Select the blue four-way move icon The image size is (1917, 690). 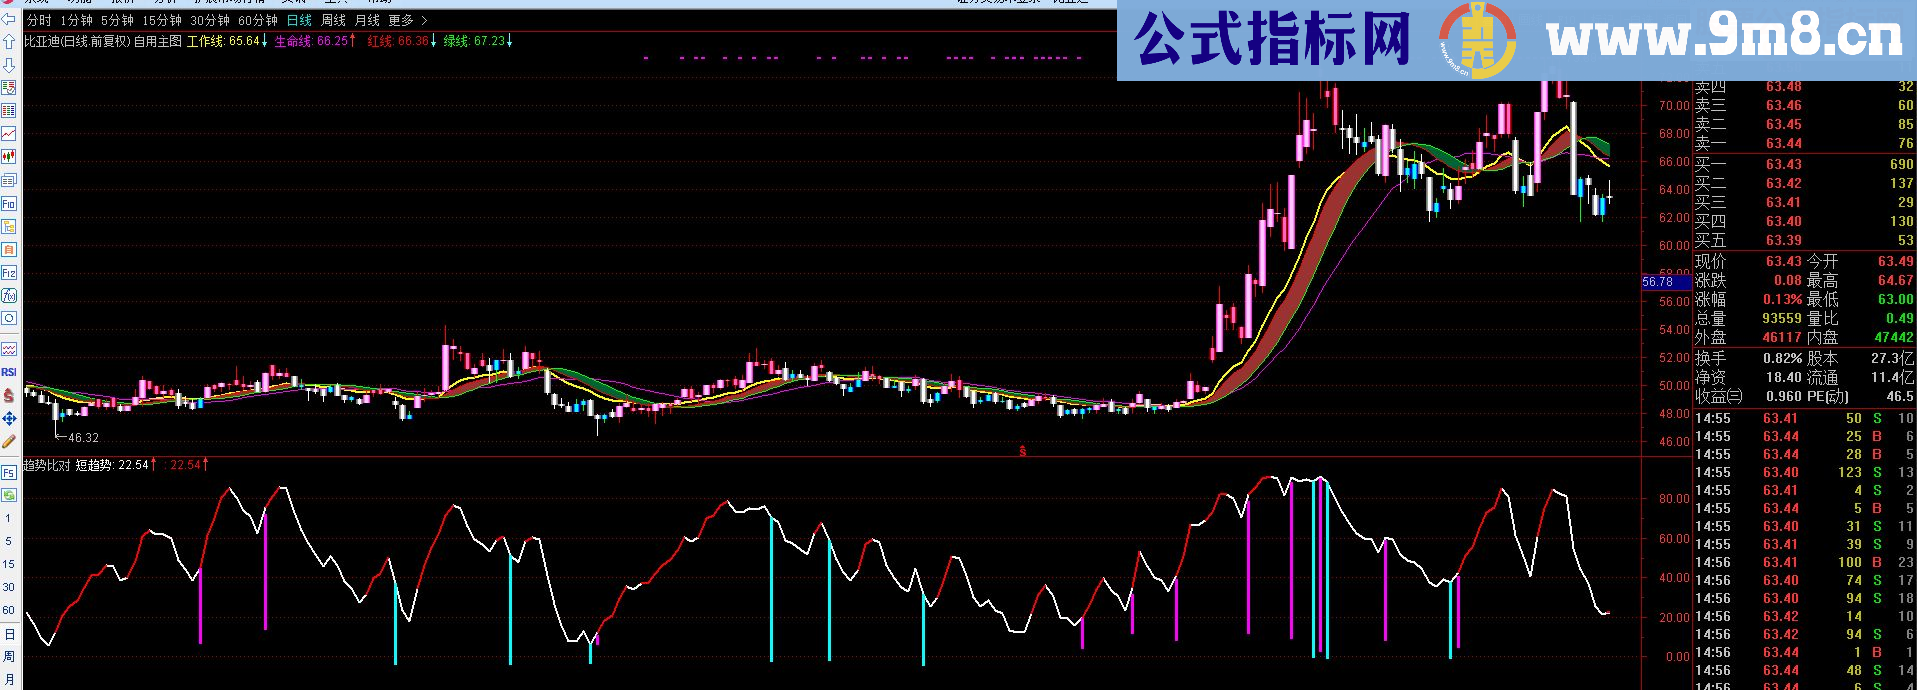click(x=9, y=418)
